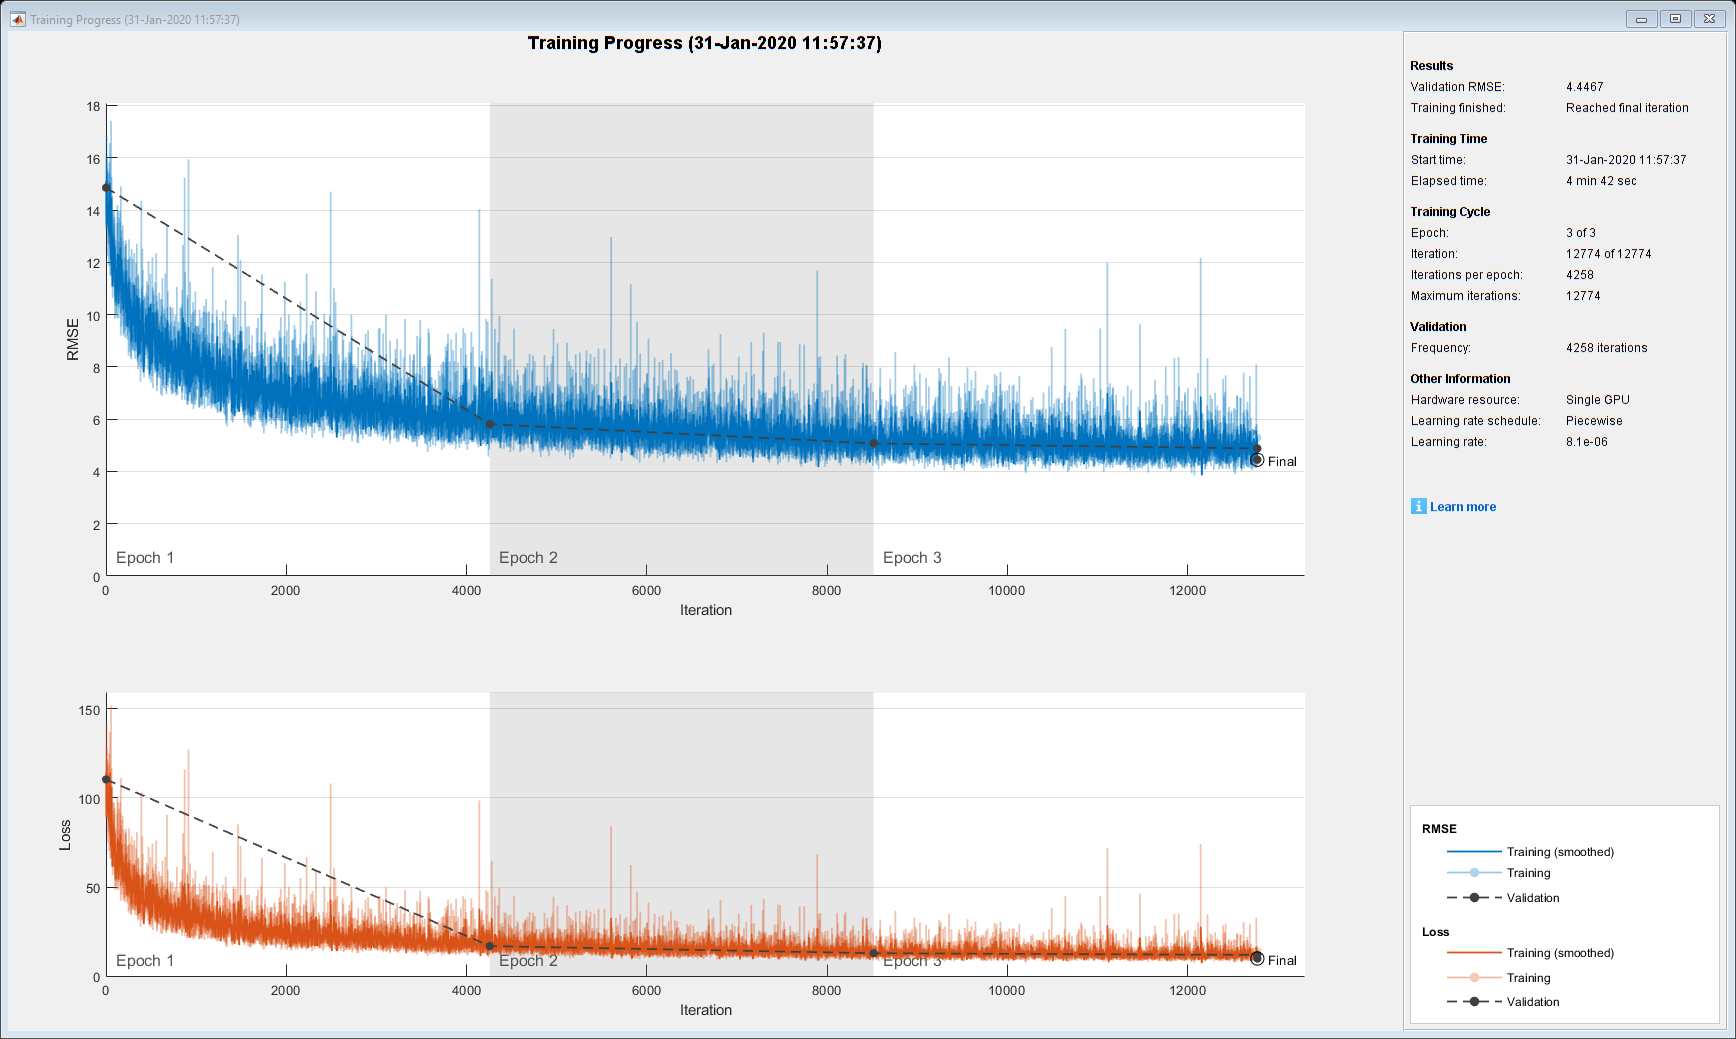1736x1039 pixels.
Task: Select Loss Training (smoothed) legend line
Action: (x=1474, y=953)
